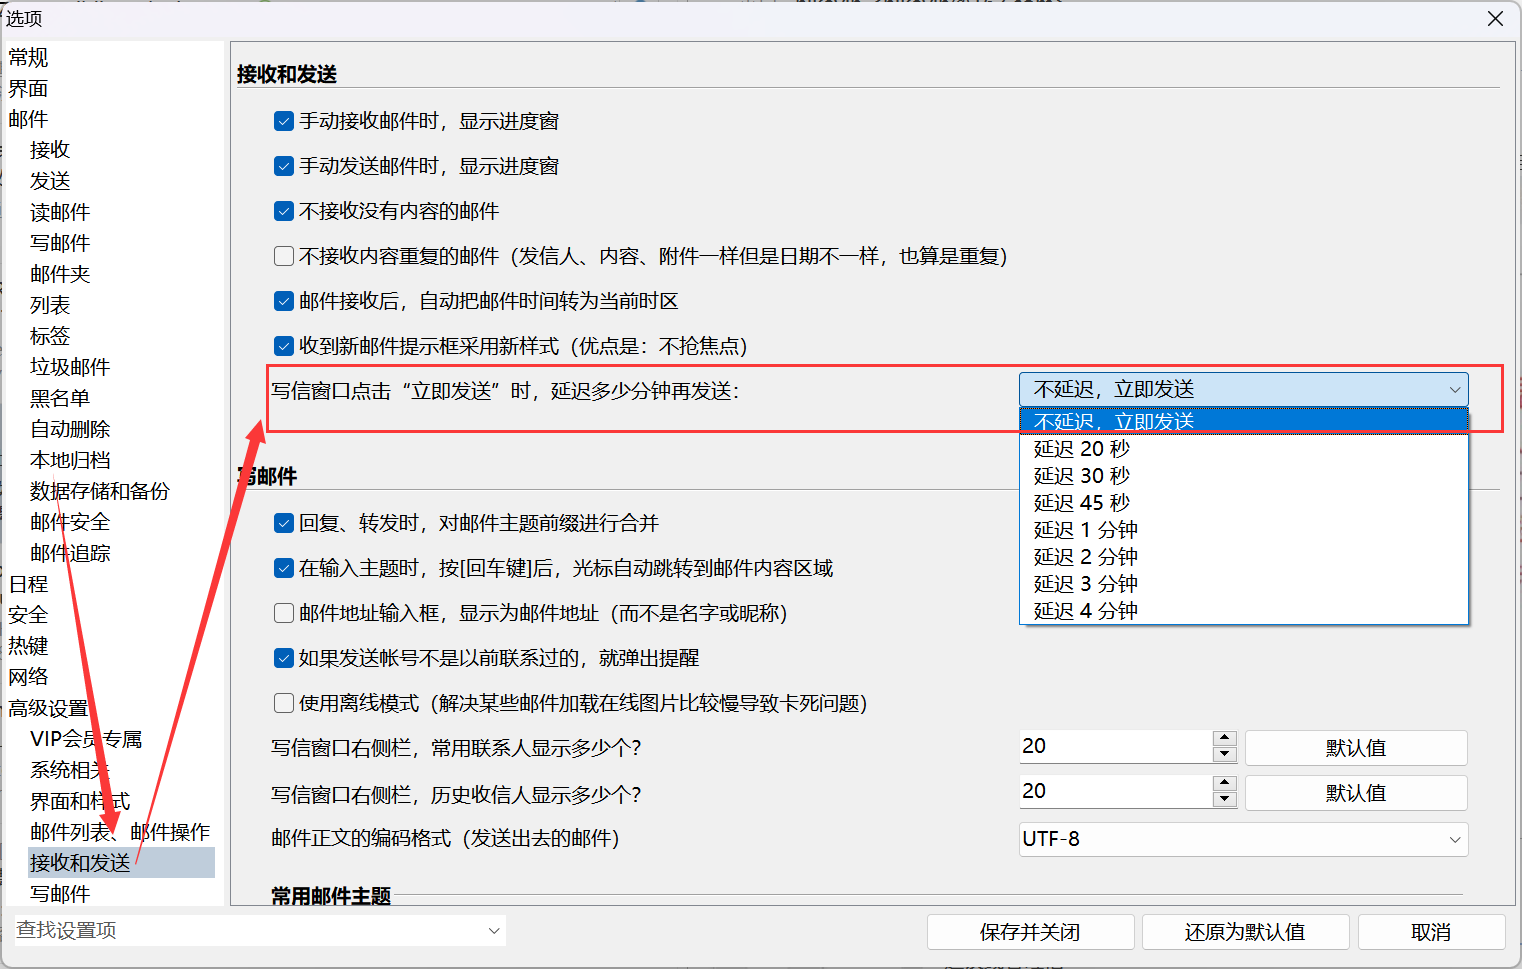Click 还原为默认值 button
Viewport: 1522px width, 969px height.
pyautogui.click(x=1245, y=932)
